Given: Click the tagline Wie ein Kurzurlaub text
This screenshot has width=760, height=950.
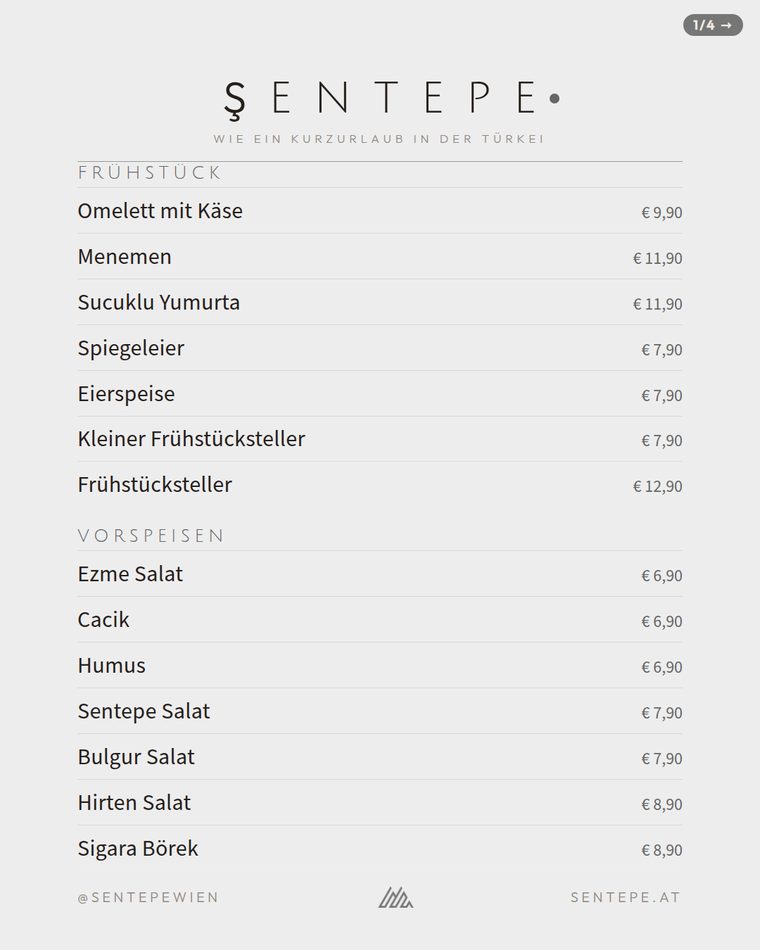Looking at the screenshot, I should coord(379,139).
